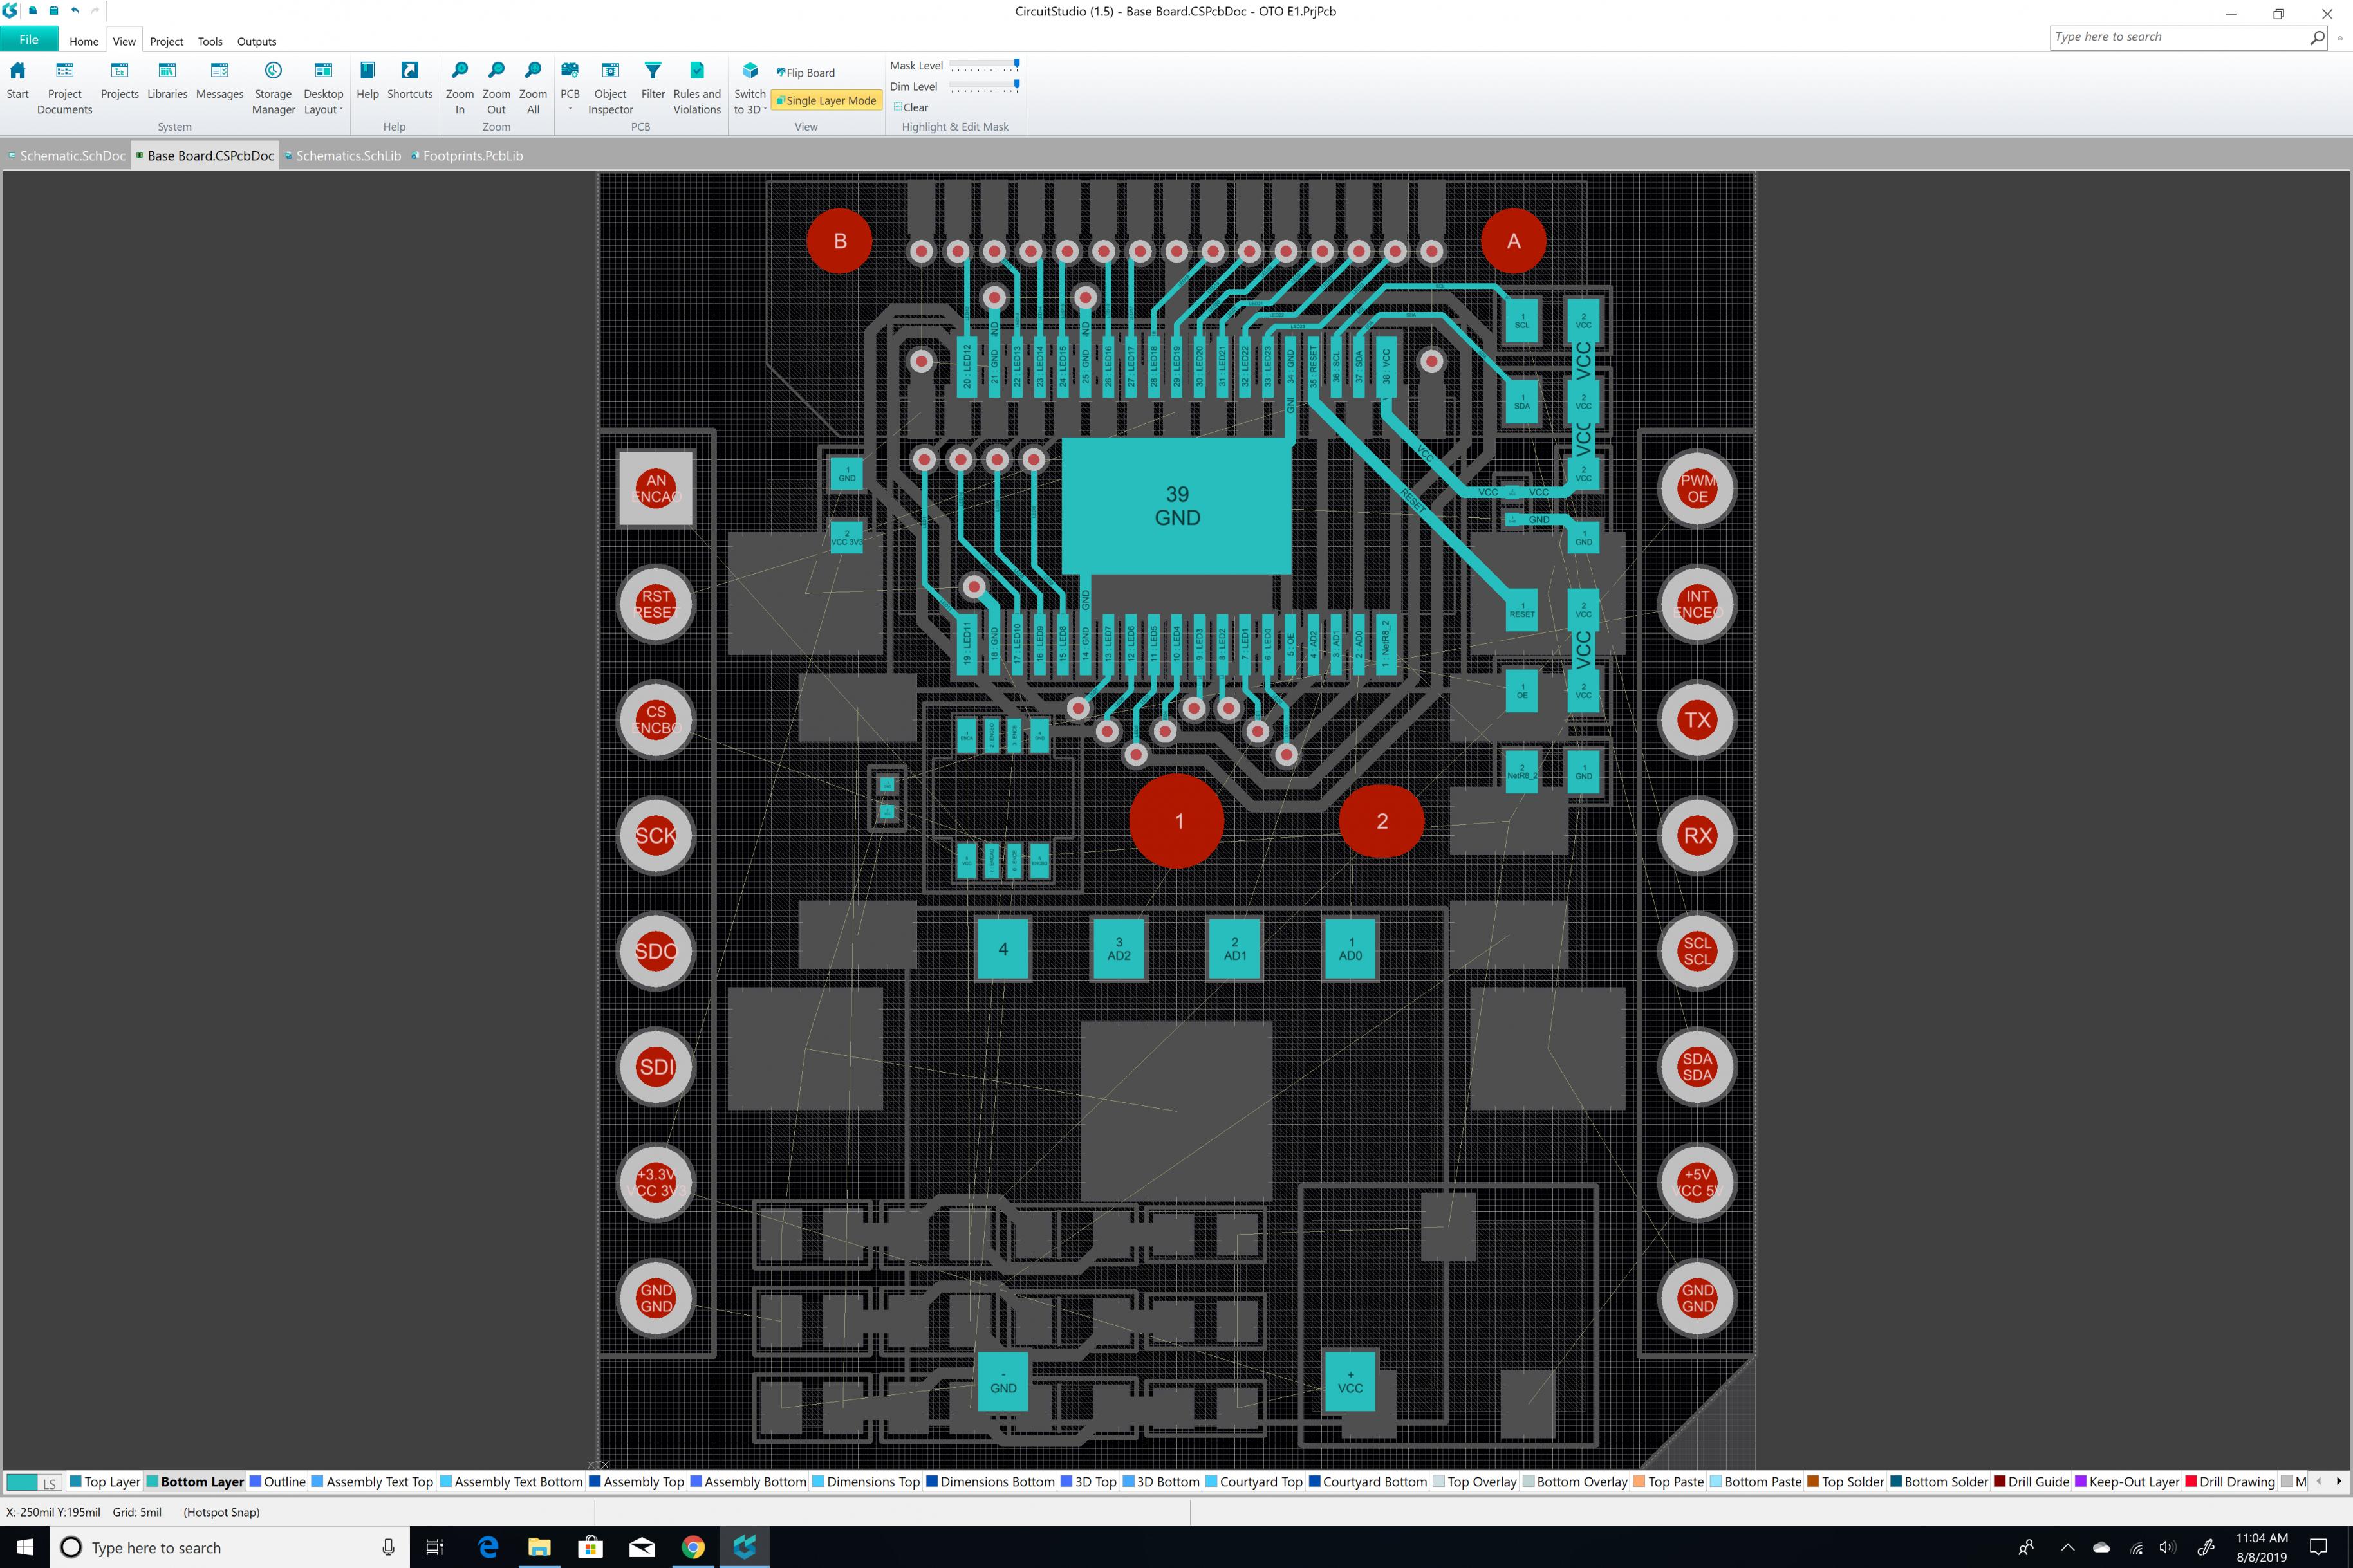Open the Schematics.SchLib document tab
The width and height of the screenshot is (2353, 1568).
(342, 155)
